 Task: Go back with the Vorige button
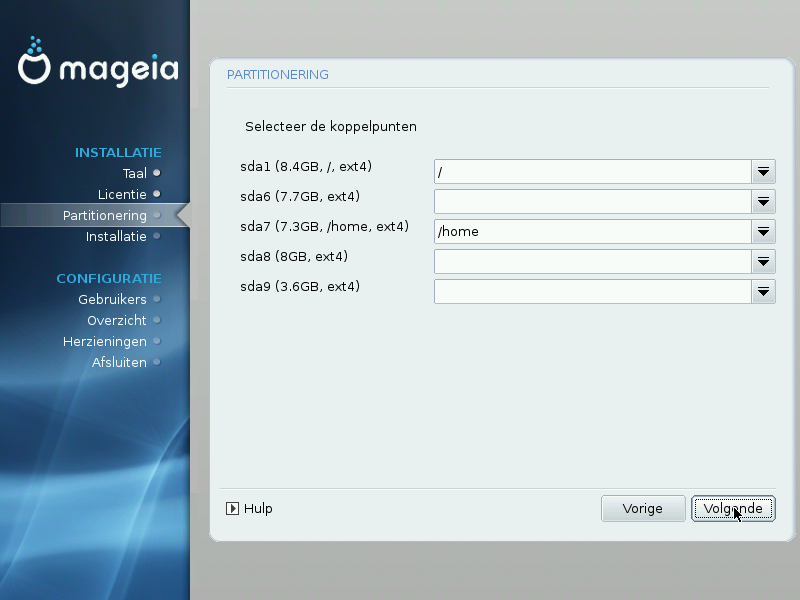pos(643,509)
